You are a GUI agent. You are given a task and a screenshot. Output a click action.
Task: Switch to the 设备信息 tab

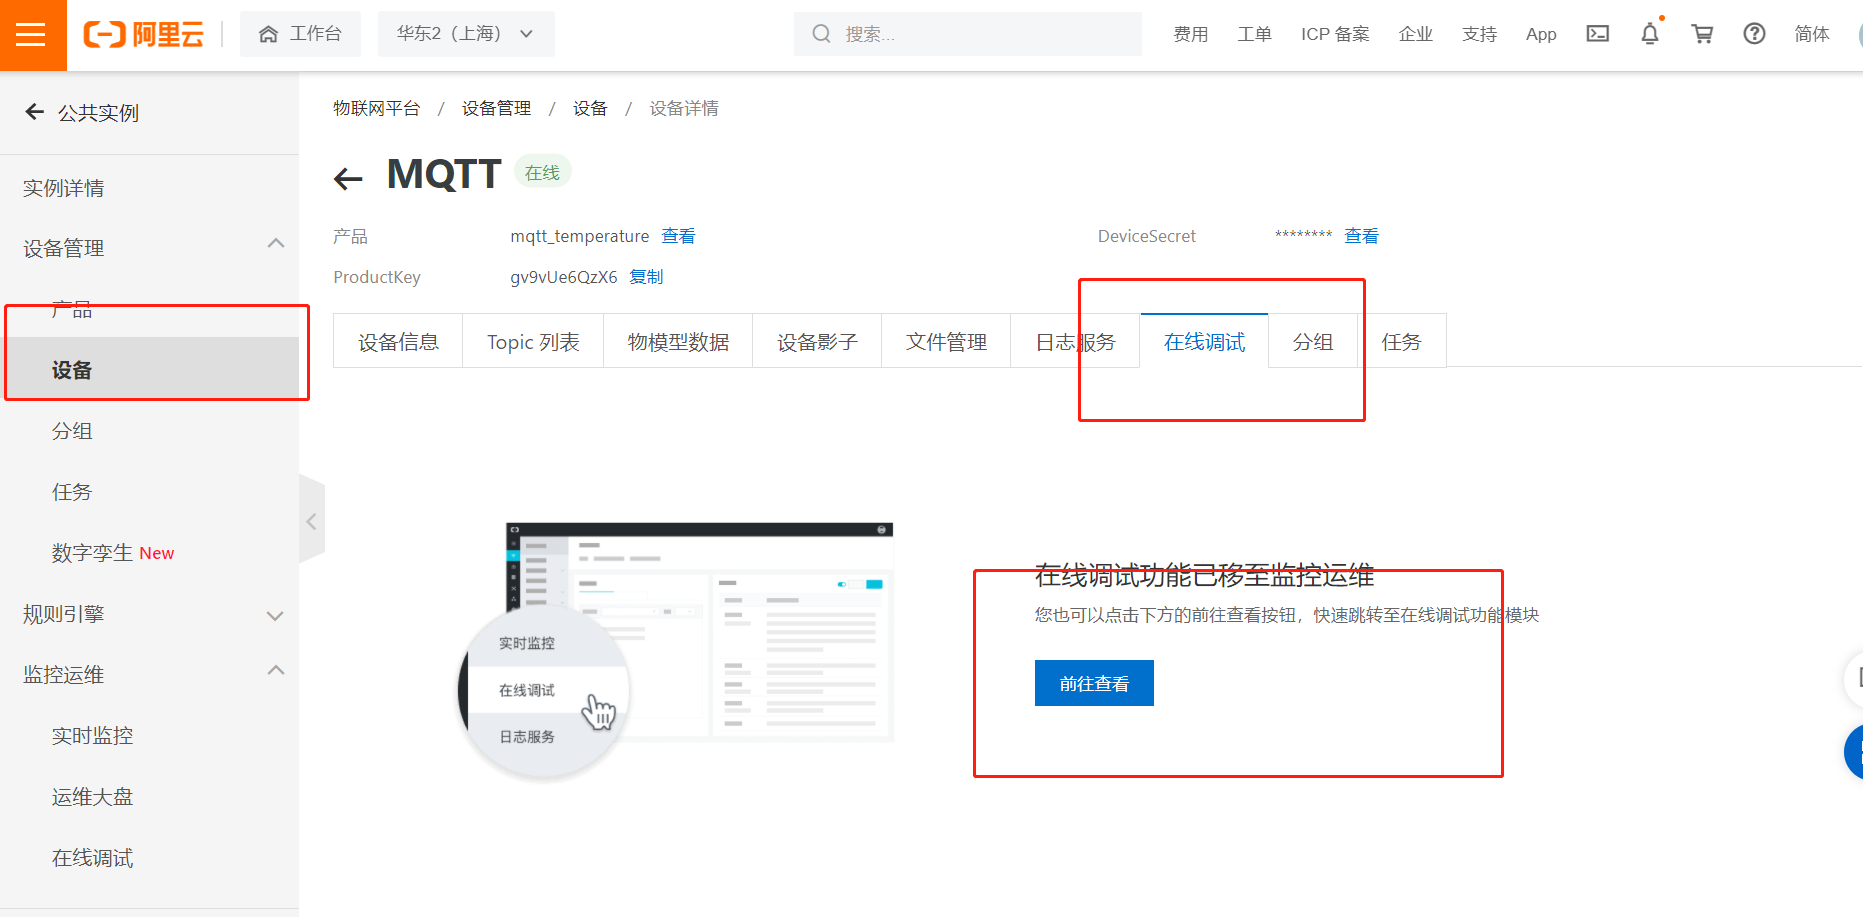[398, 342]
